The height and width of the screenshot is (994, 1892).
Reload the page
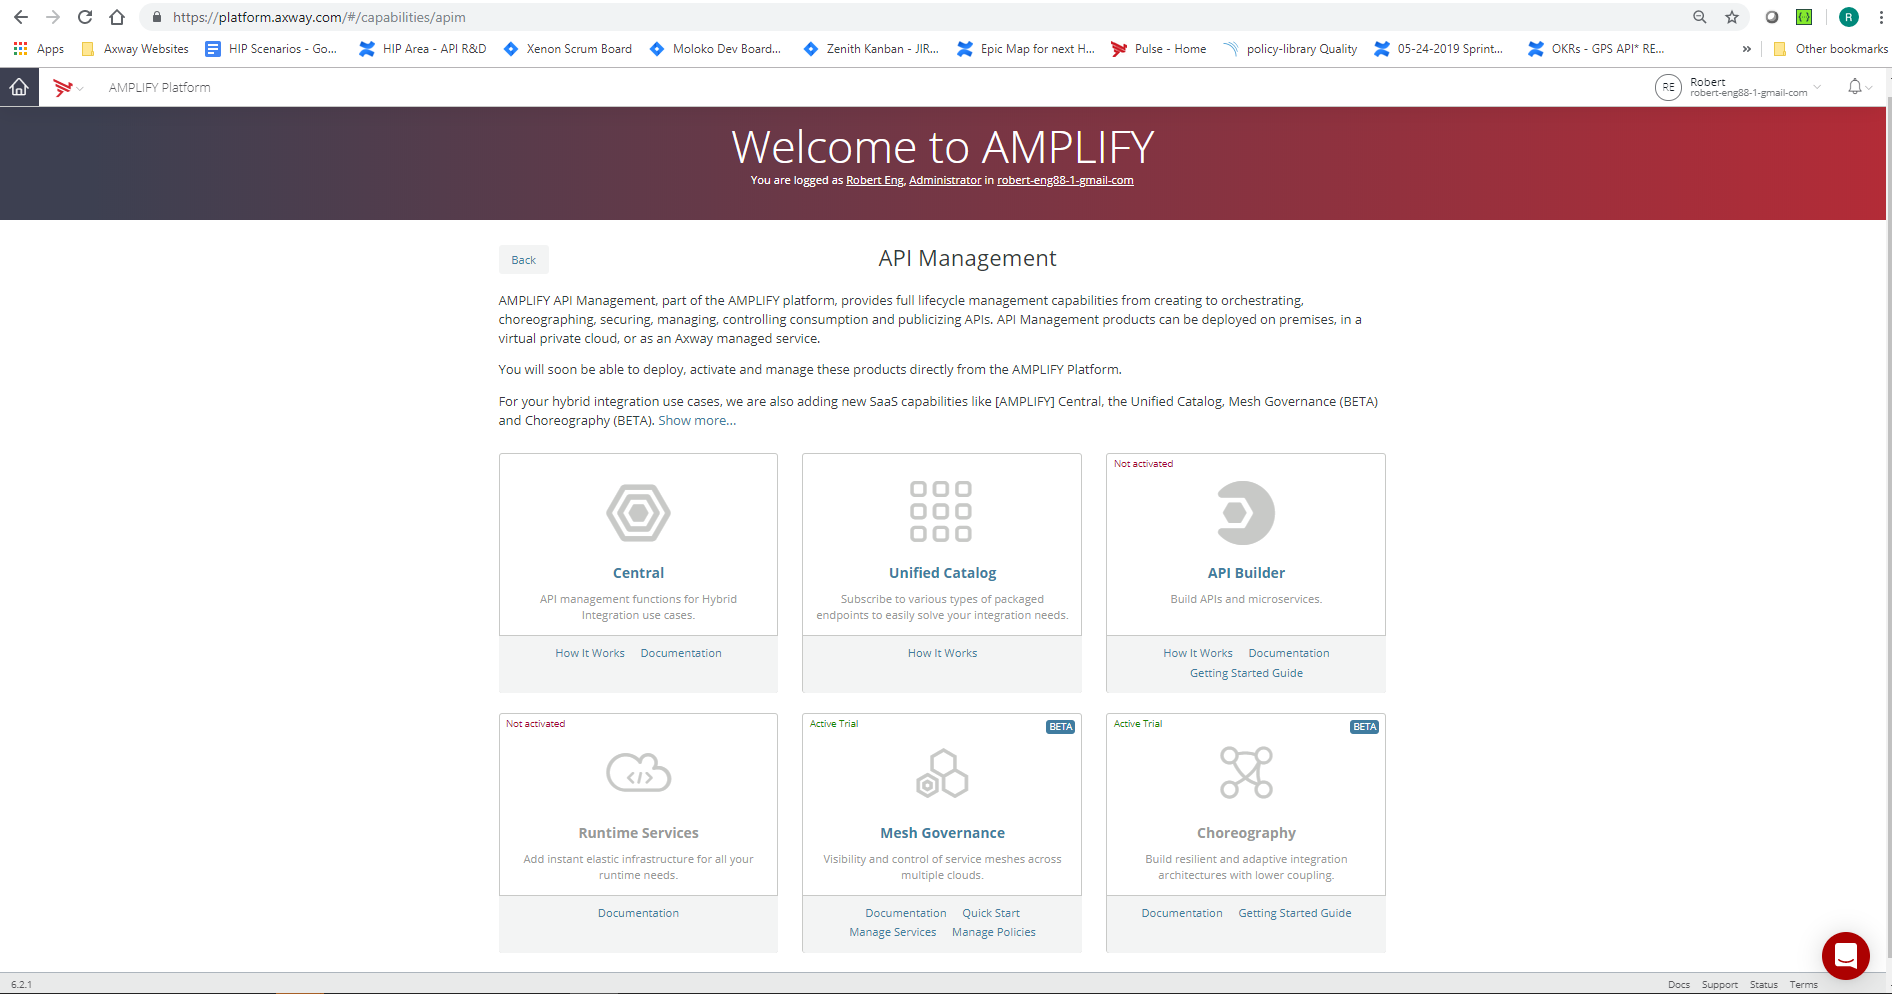coord(85,17)
